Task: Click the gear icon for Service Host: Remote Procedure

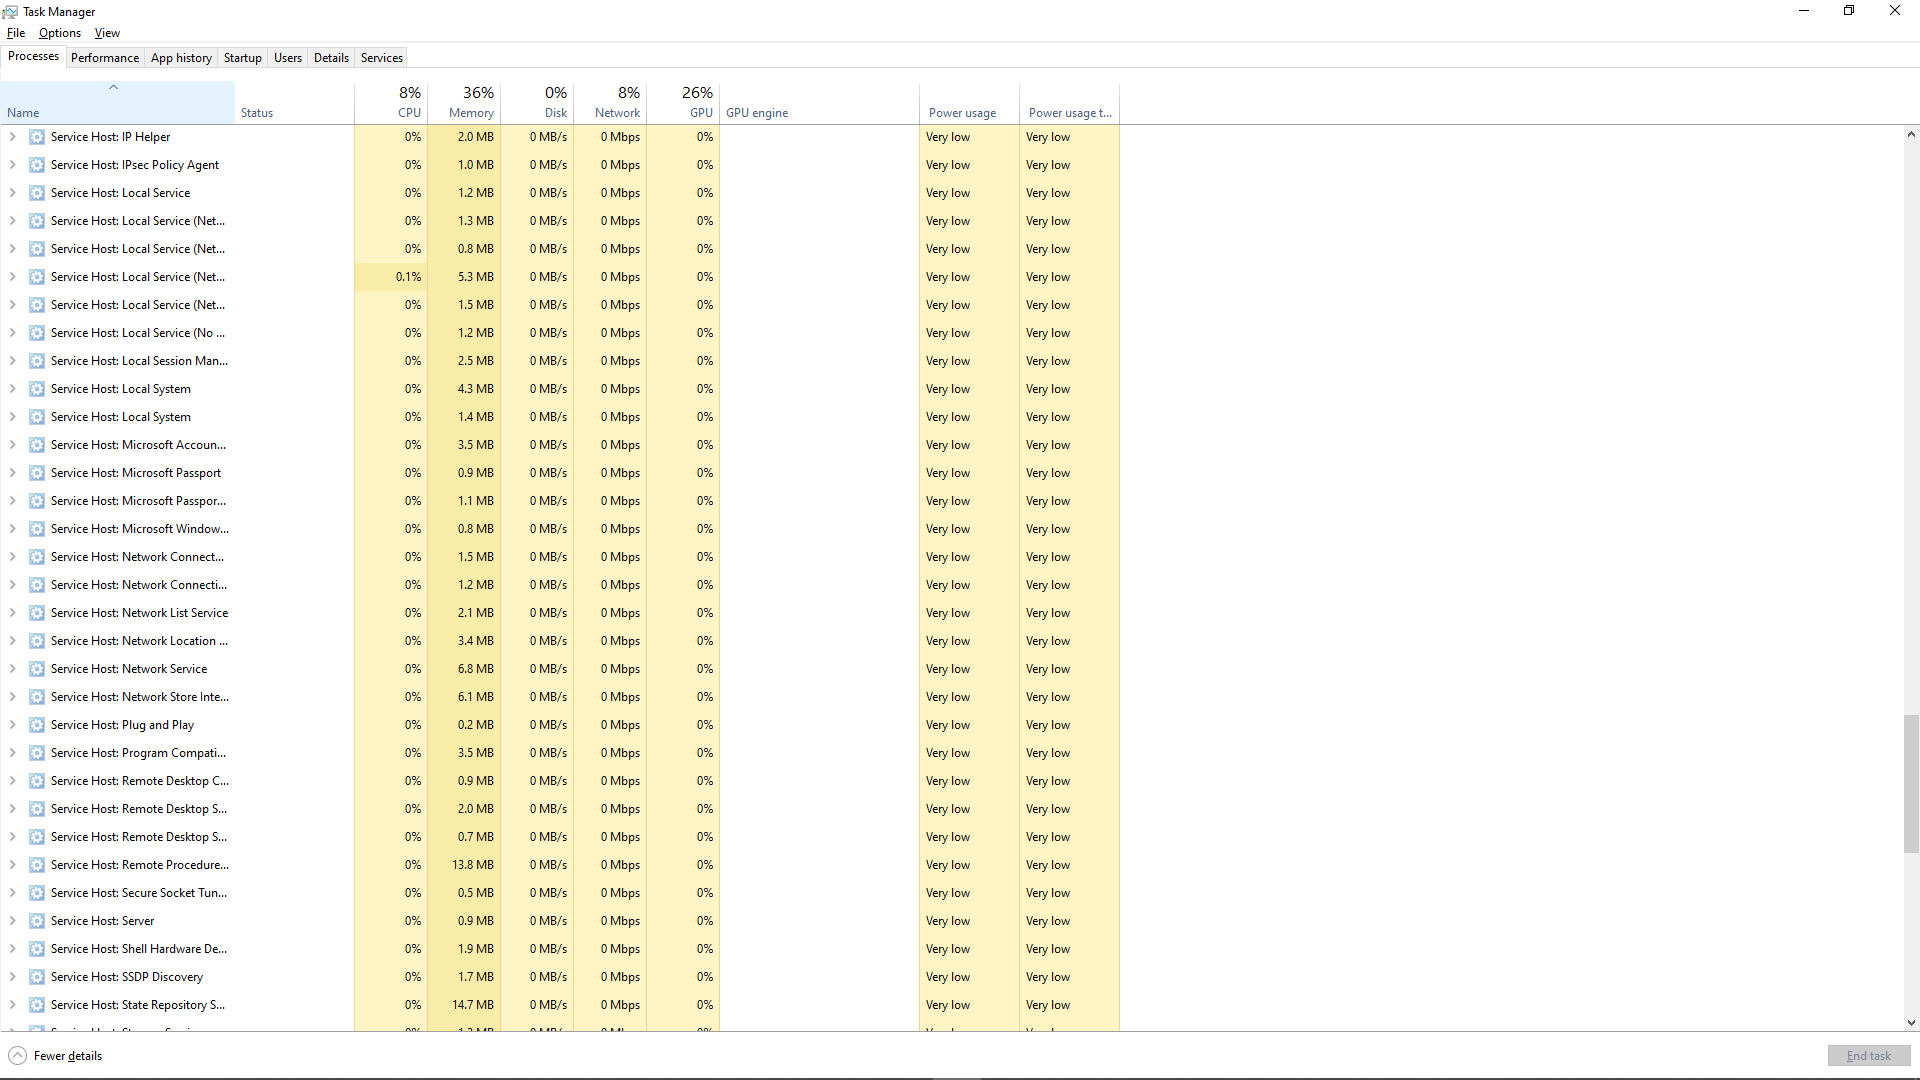Action: coord(37,865)
